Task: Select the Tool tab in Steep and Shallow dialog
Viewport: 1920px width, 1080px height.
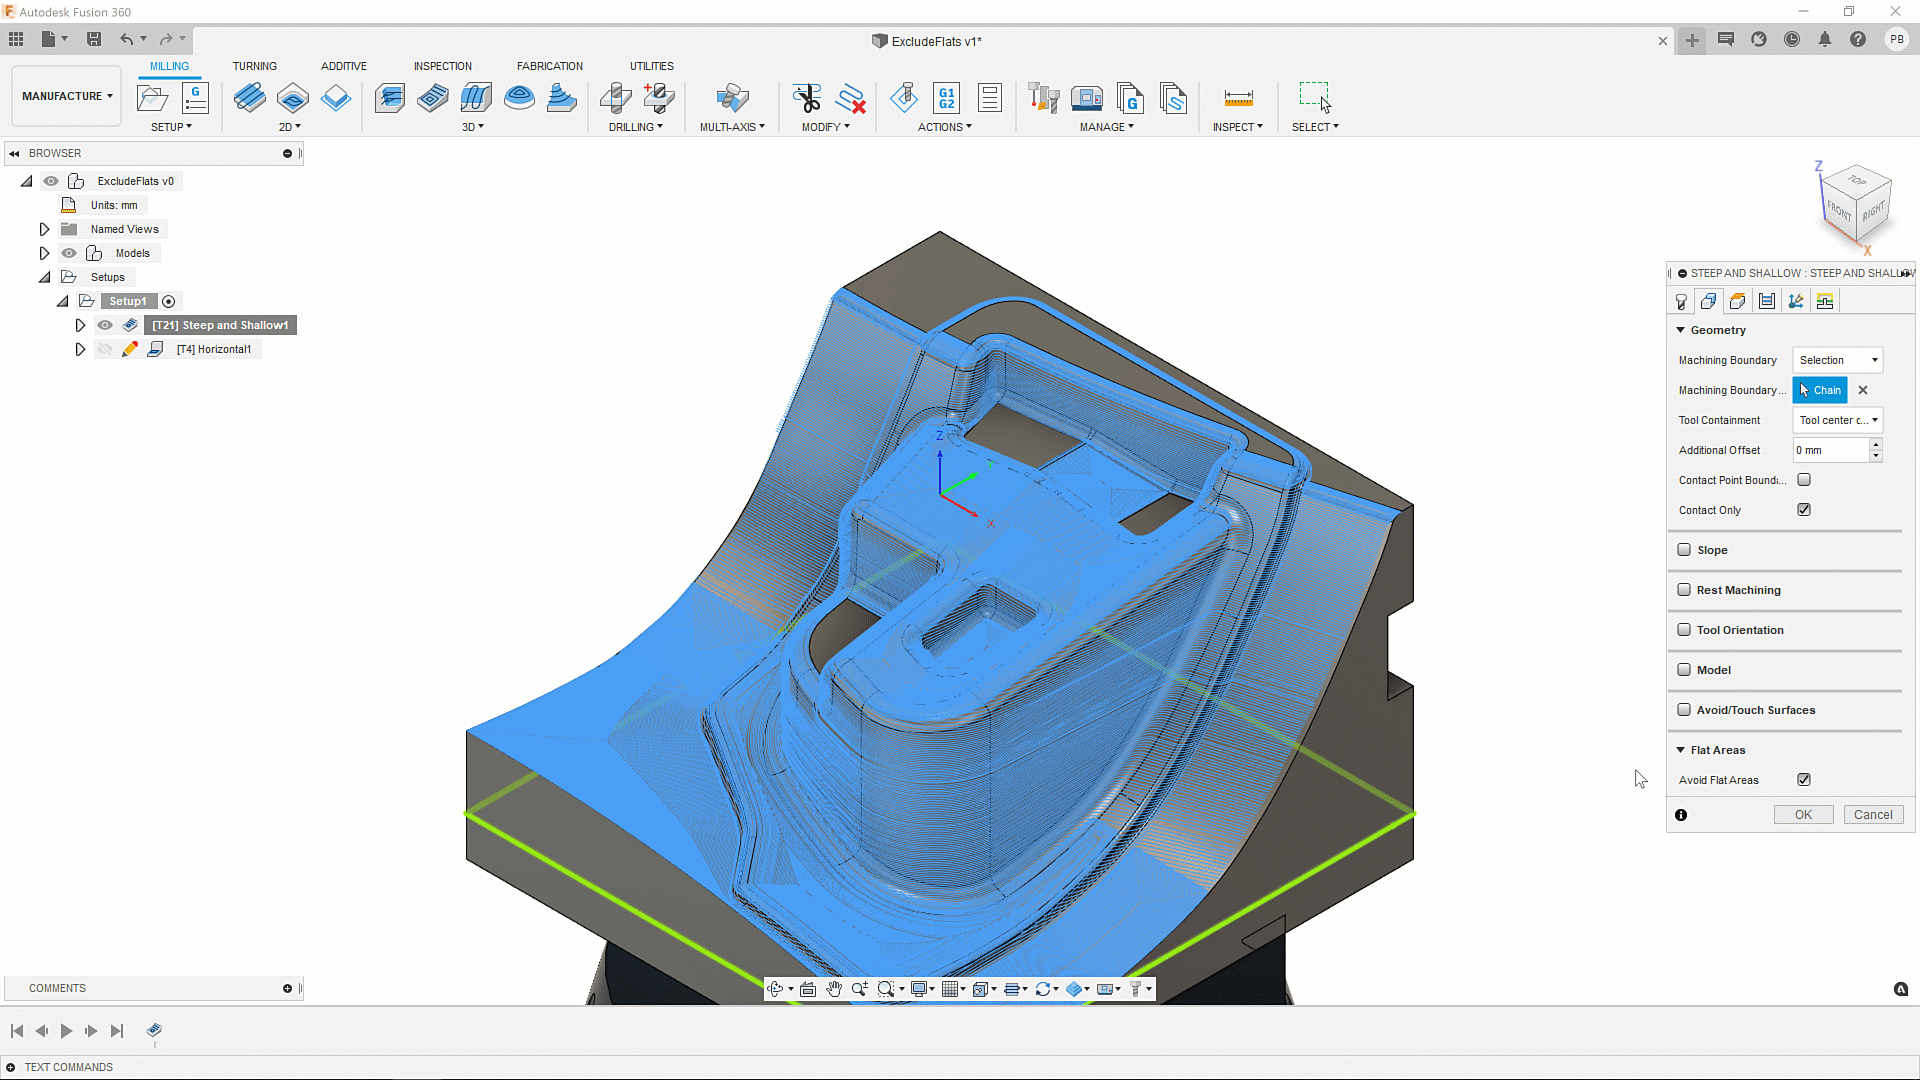Action: (1681, 301)
